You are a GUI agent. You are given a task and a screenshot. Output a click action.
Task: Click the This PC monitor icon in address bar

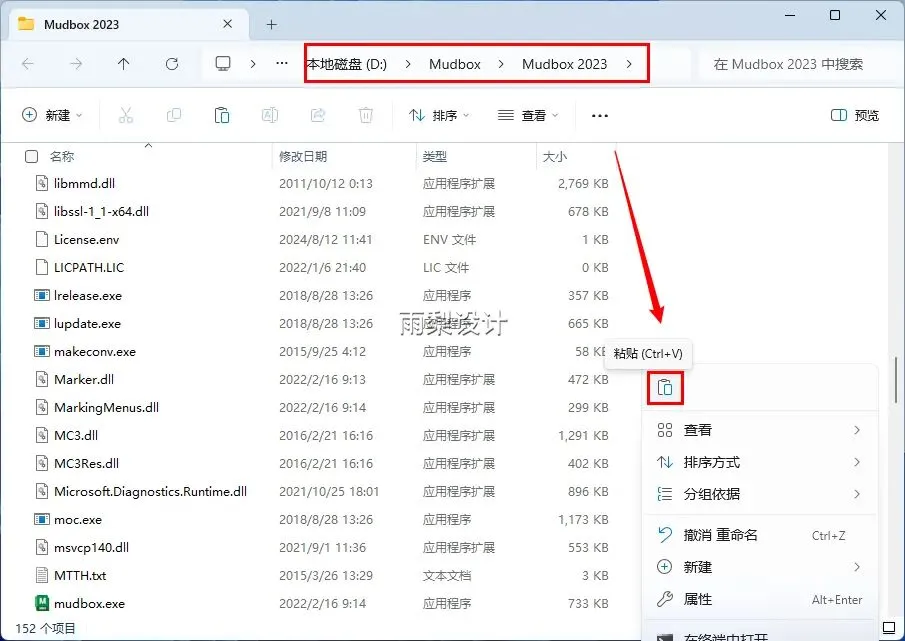click(x=223, y=63)
